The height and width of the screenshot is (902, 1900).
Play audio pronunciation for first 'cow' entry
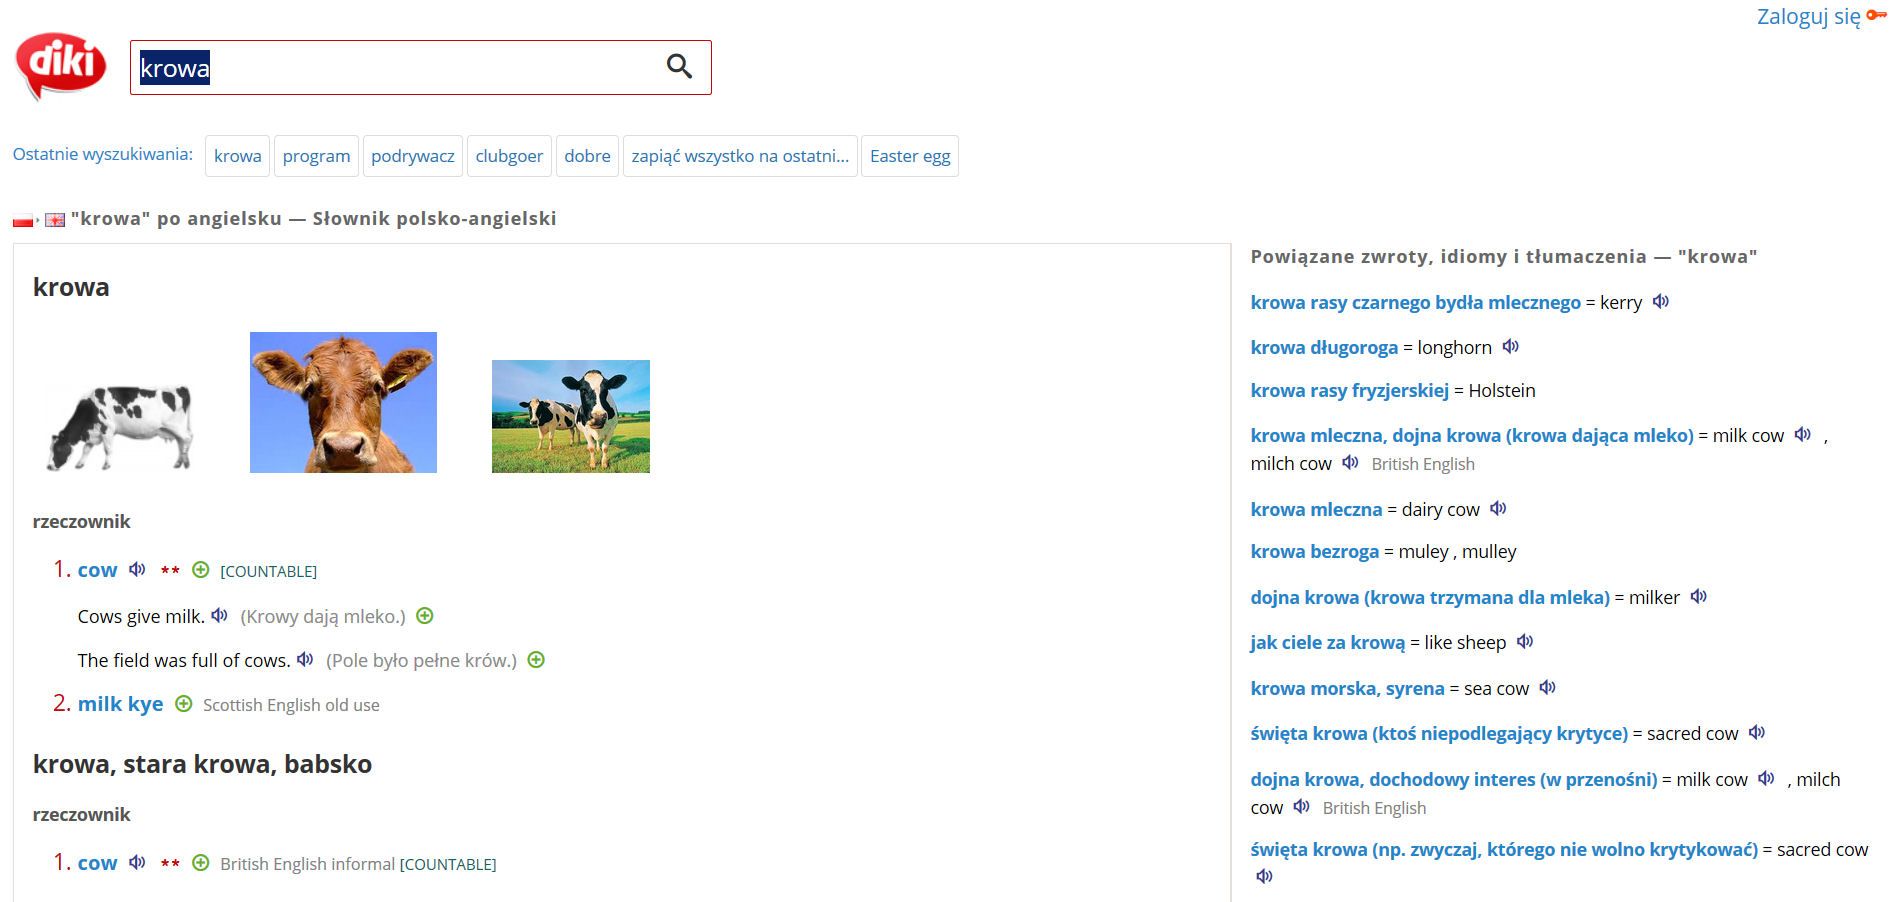point(137,569)
